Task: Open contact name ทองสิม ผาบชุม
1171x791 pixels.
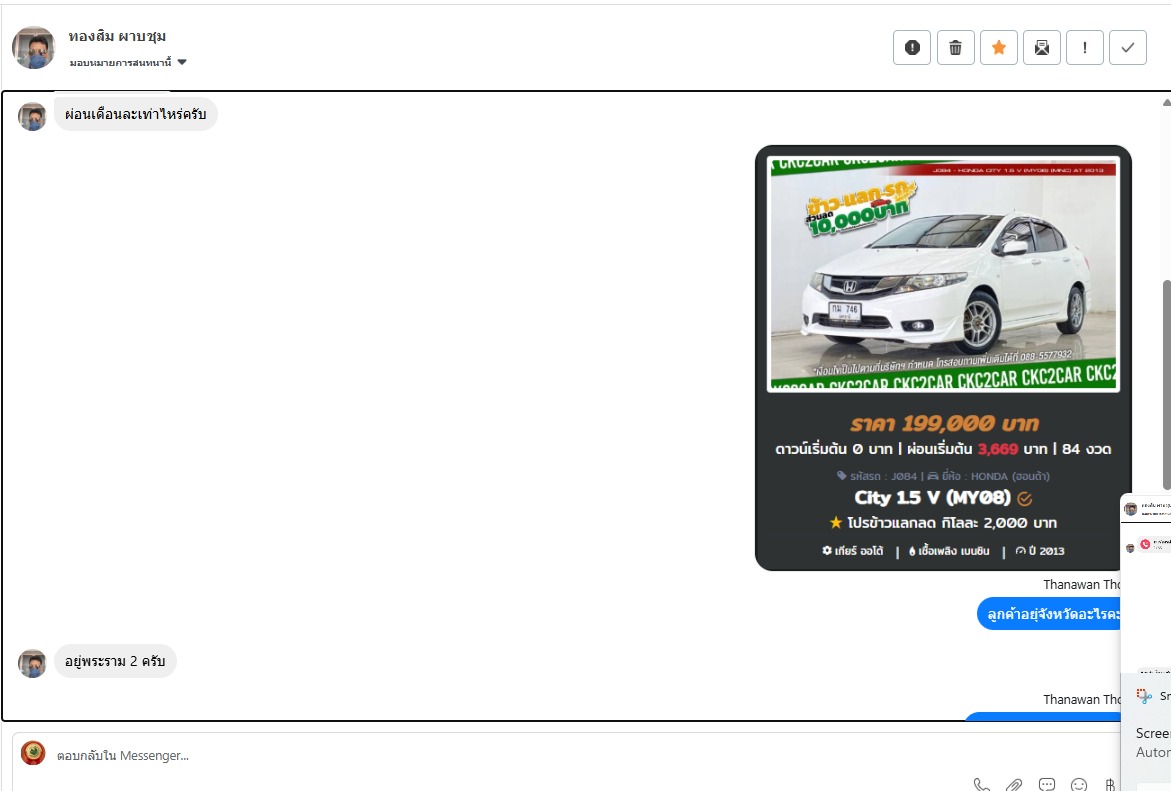Action: [117, 36]
